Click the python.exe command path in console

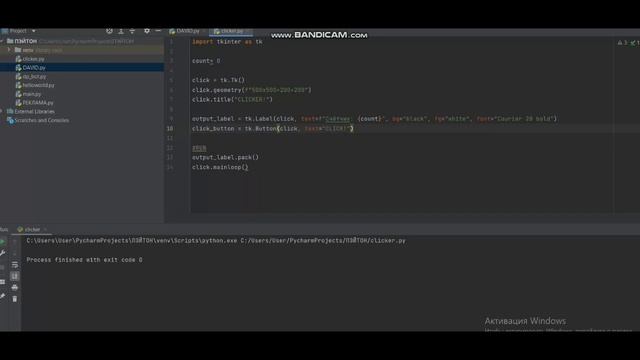pyautogui.click(x=131, y=241)
